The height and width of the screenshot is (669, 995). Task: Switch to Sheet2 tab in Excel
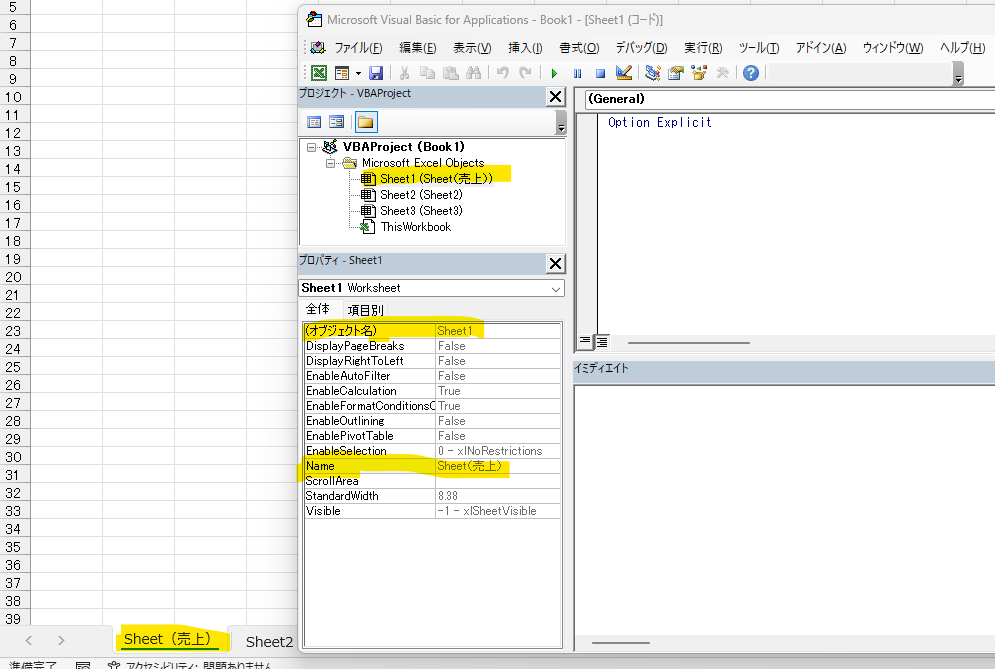(269, 642)
